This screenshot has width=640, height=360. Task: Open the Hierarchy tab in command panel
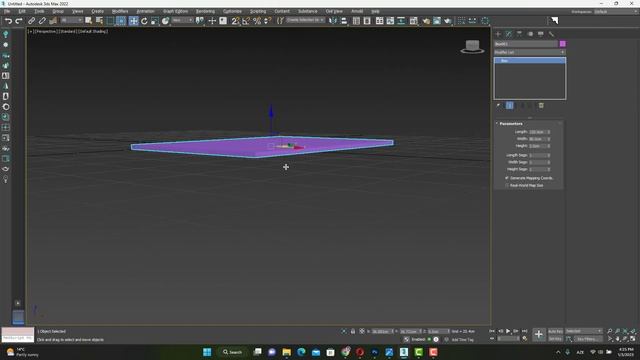coord(519,34)
